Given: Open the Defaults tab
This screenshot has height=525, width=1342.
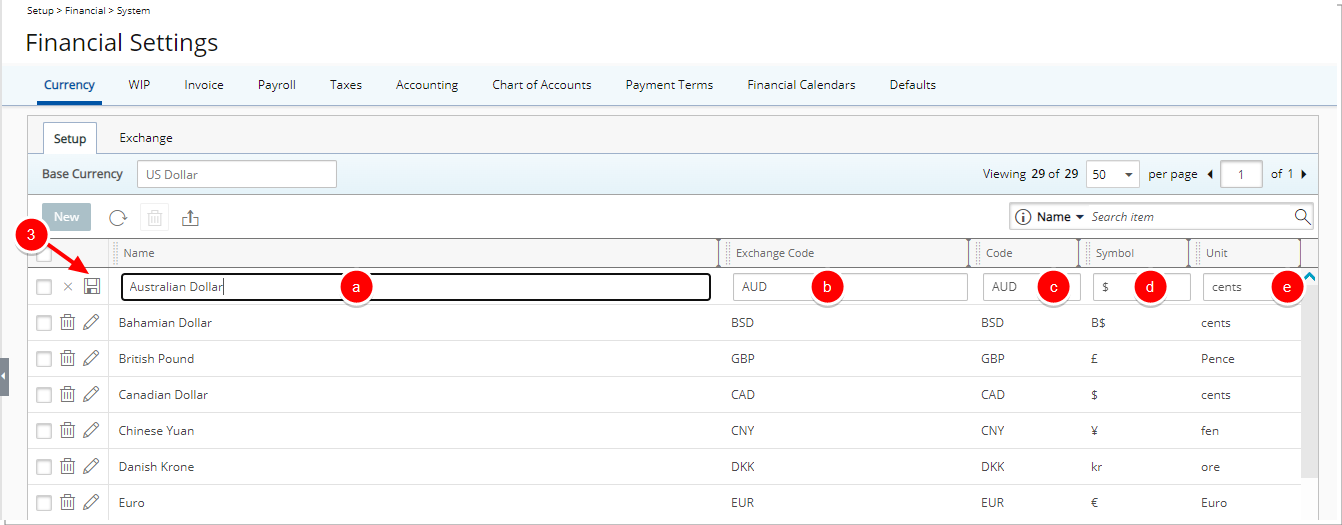Looking at the screenshot, I should coord(913,85).
